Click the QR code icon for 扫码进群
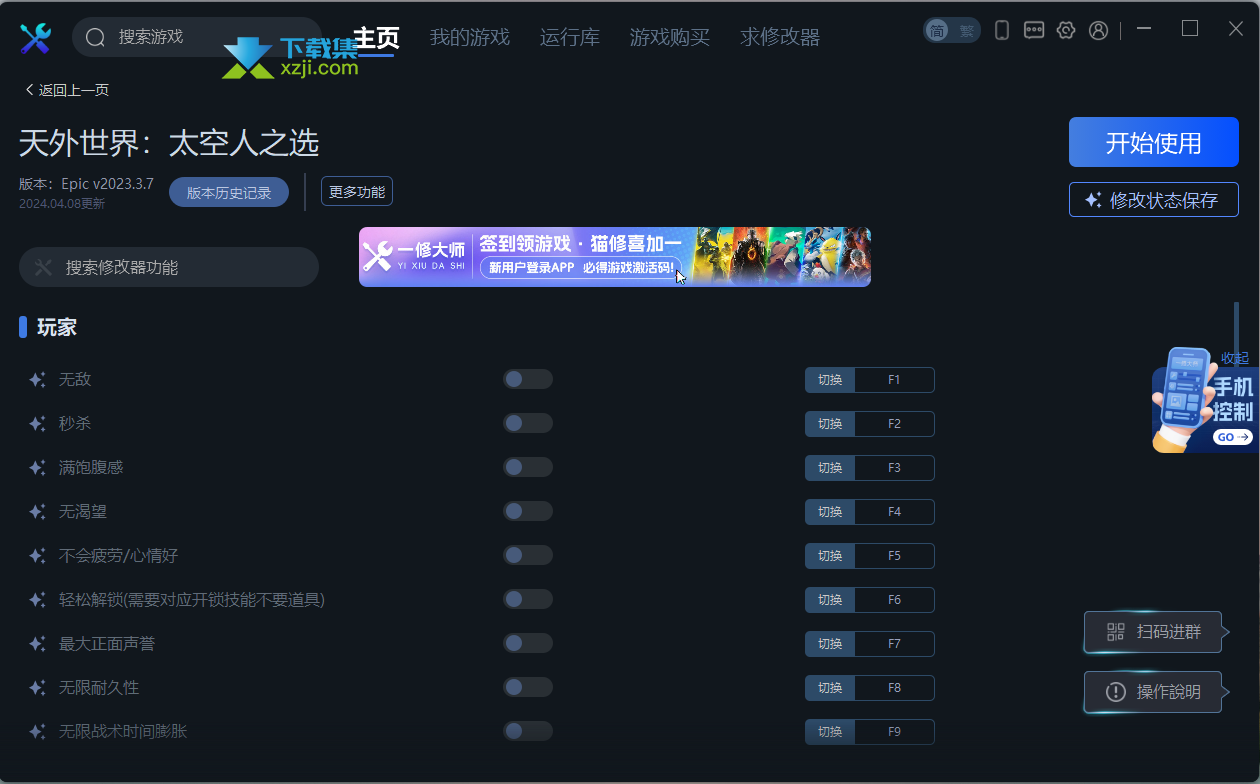The width and height of the screenshot is (1260, 784). pos(1115,632)
